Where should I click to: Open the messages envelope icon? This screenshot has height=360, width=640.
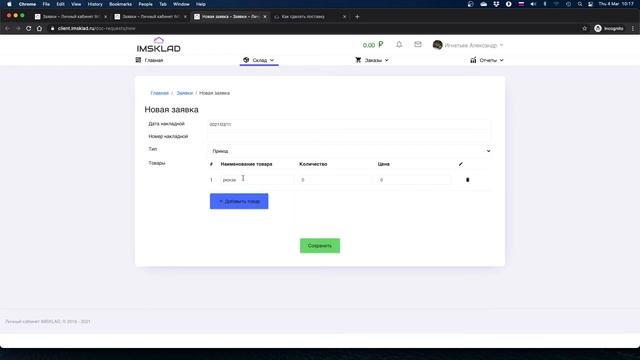[418, 44]
